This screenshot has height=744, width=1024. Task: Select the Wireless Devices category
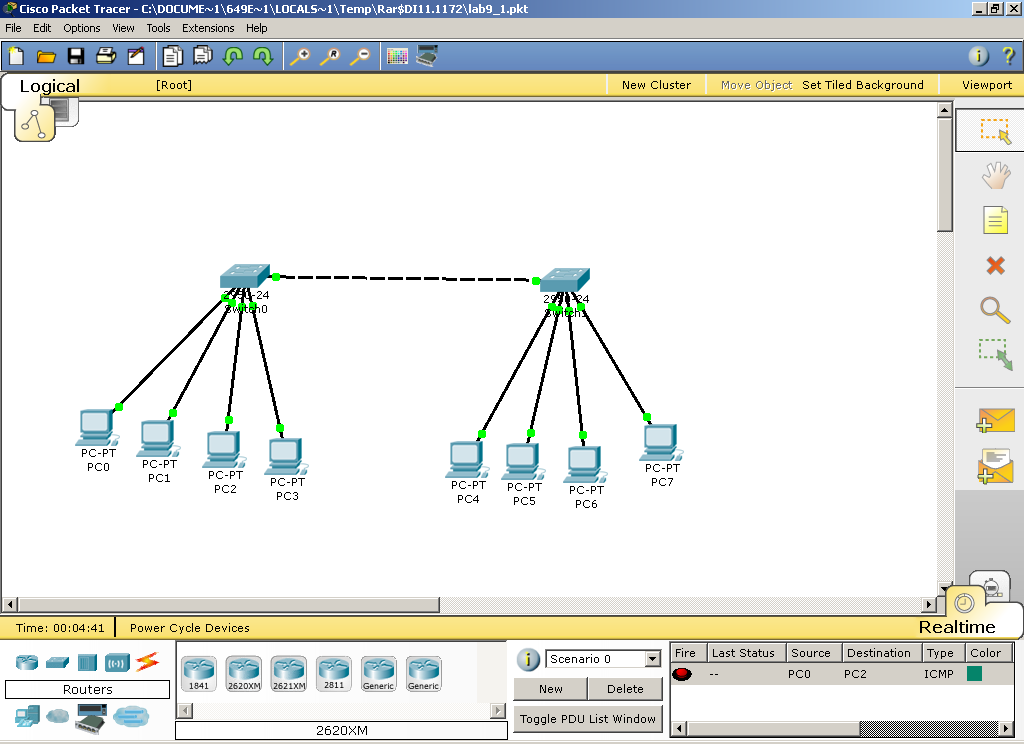[117, 663]
